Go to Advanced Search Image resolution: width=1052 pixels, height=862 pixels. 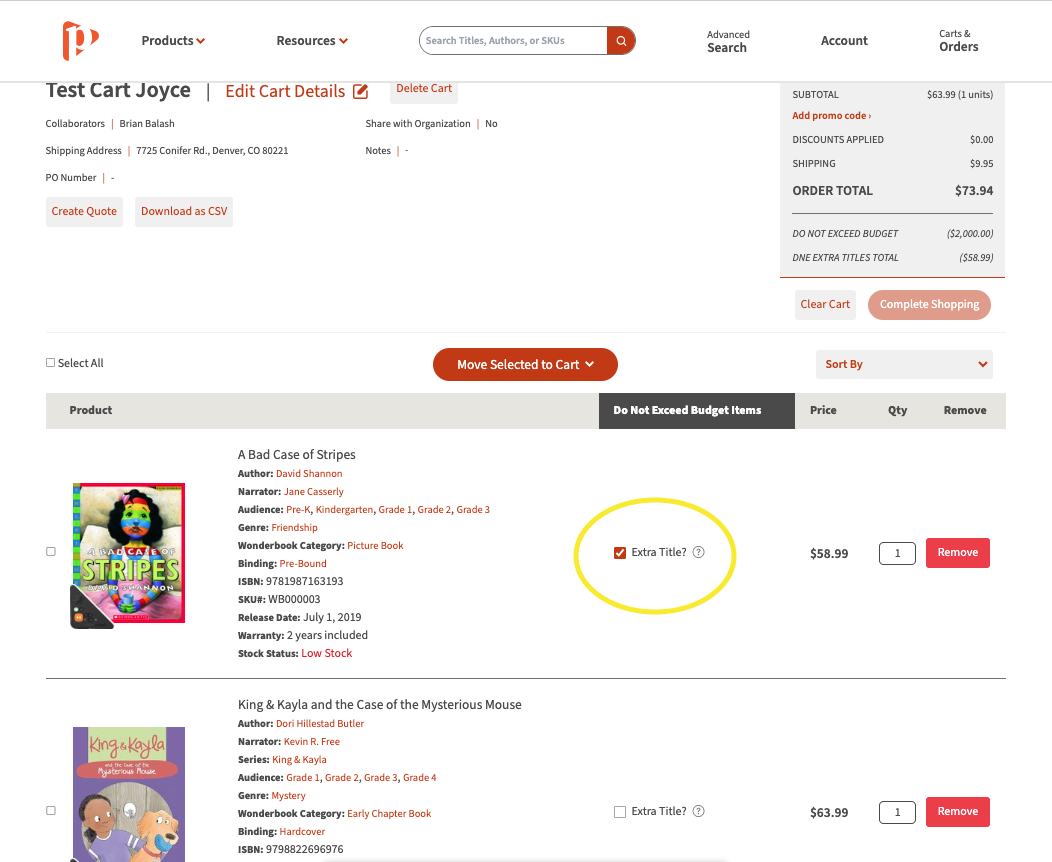tap(728, 41)
